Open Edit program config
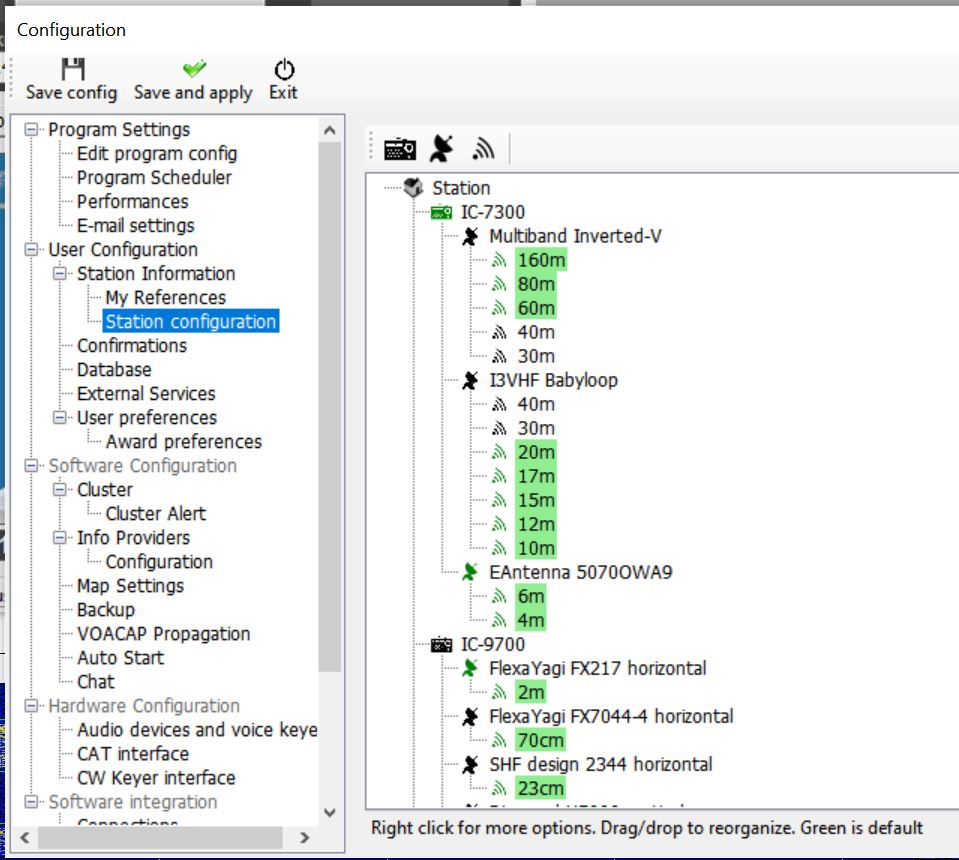The height and width of the screenshot is (860, 959). [x=157, y=154]
